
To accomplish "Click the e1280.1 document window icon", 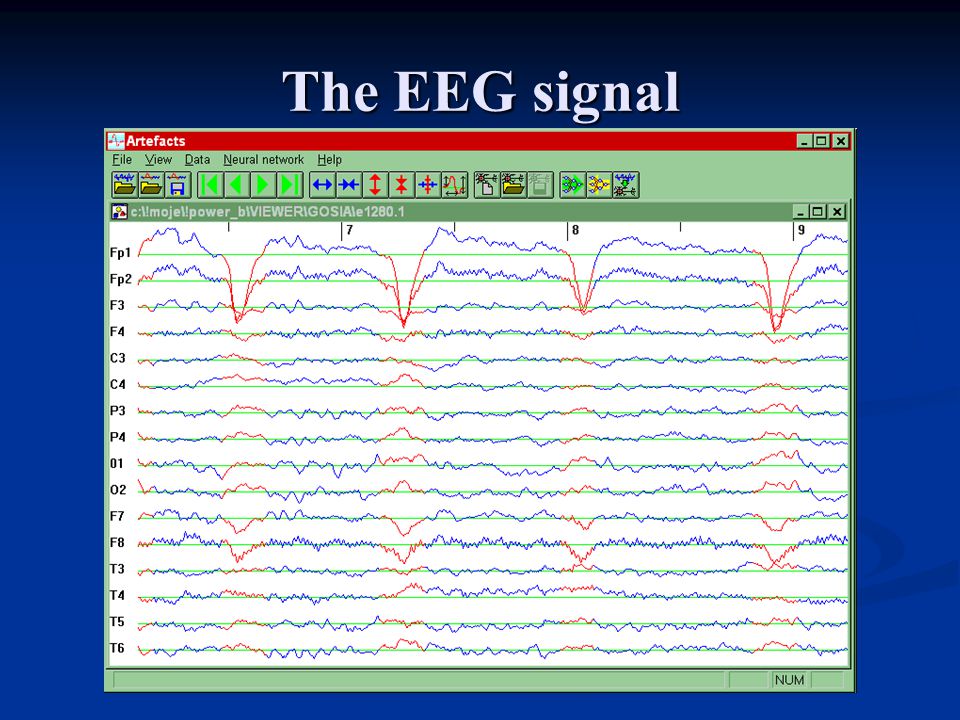I will (119, 212).
